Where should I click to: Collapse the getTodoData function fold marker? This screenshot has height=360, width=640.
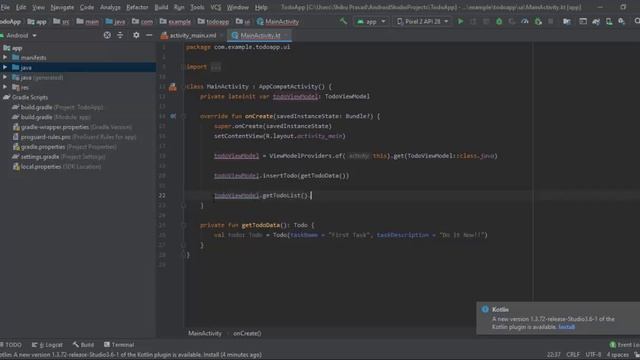click(183, 225)
